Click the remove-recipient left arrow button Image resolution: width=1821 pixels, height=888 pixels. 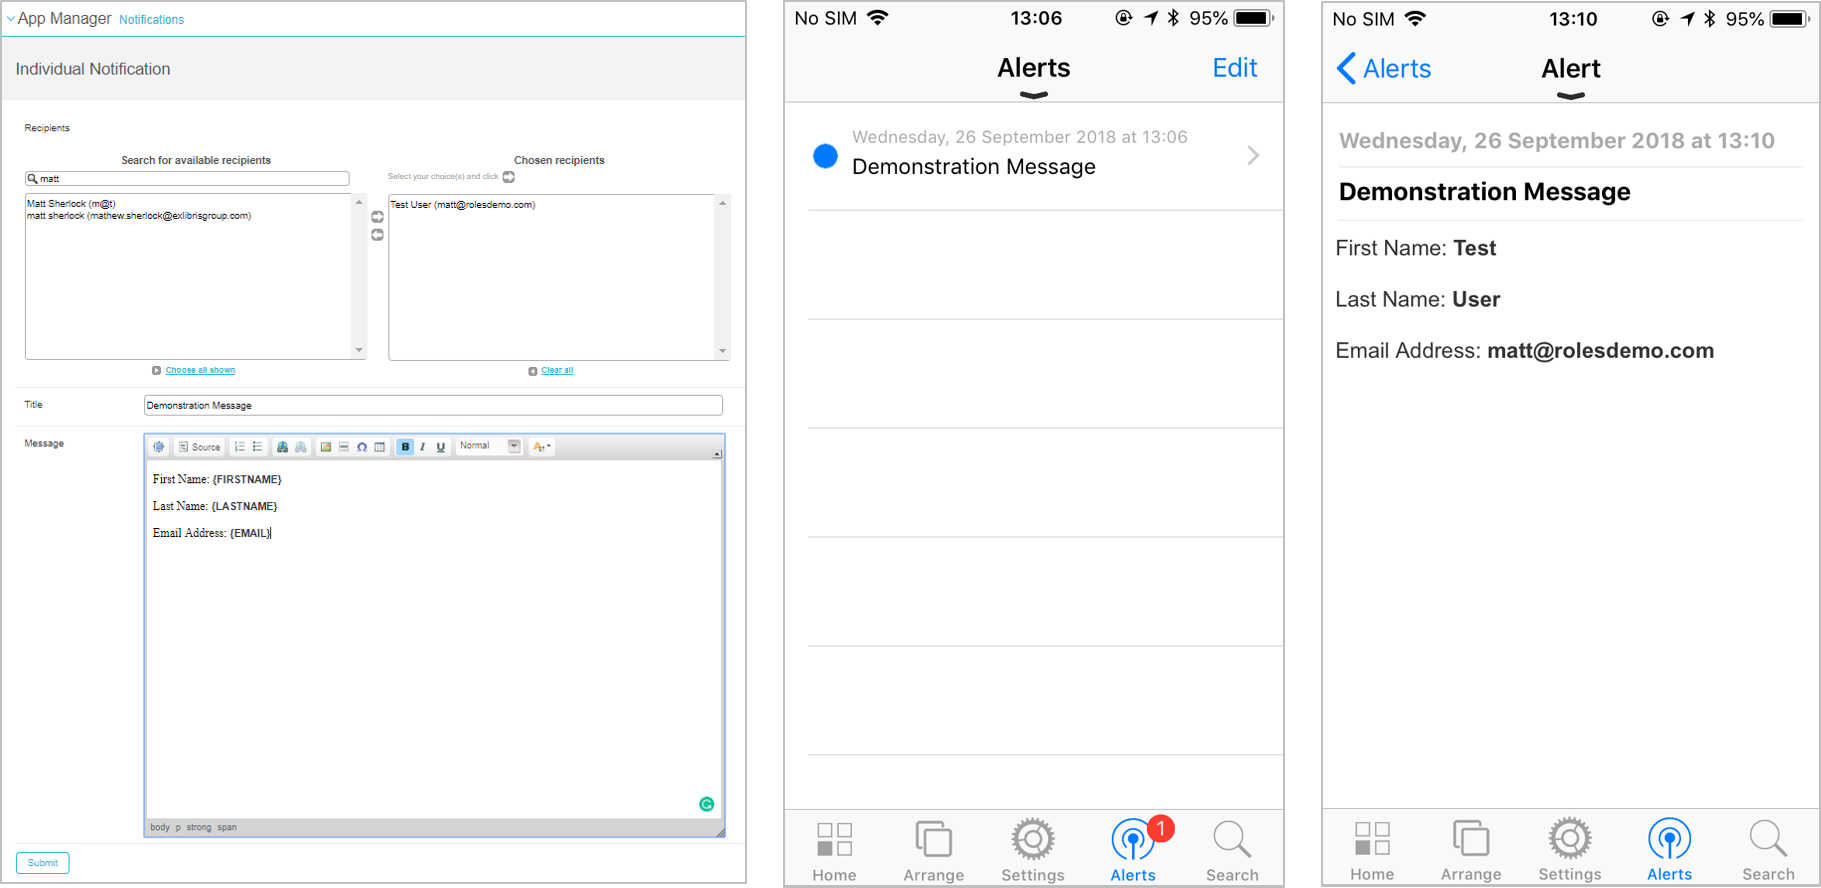click(x=377, y=235)
